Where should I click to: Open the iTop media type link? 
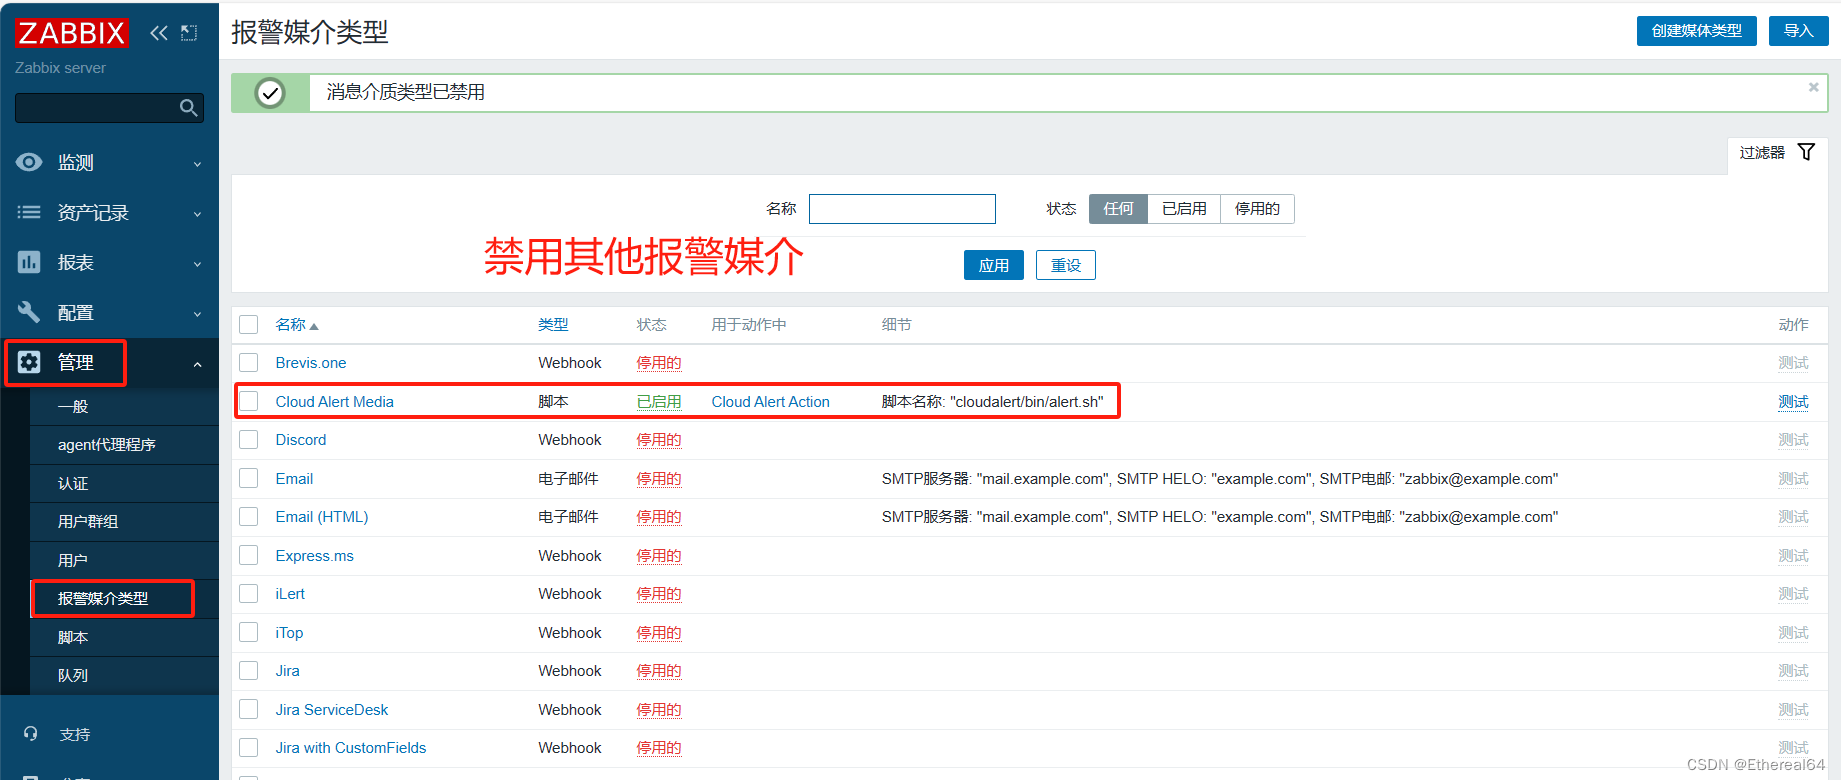pyautogui.click(x=289, y=632)
